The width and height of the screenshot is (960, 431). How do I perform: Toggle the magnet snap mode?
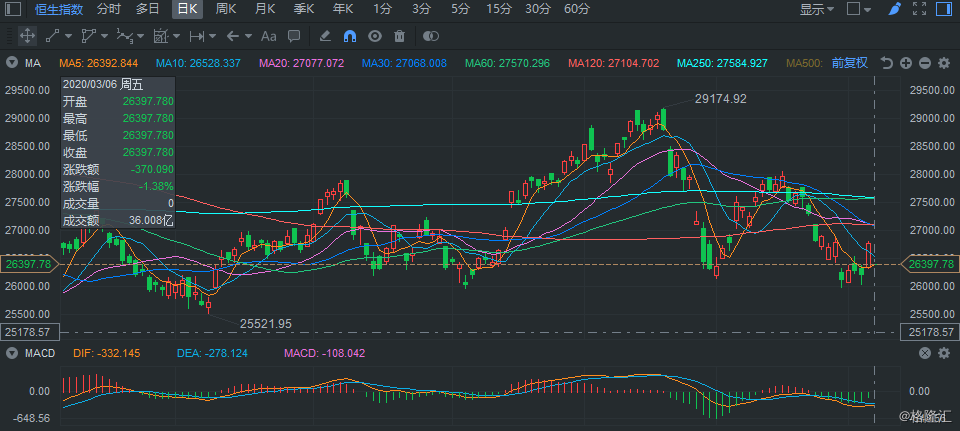click(350, 36)
